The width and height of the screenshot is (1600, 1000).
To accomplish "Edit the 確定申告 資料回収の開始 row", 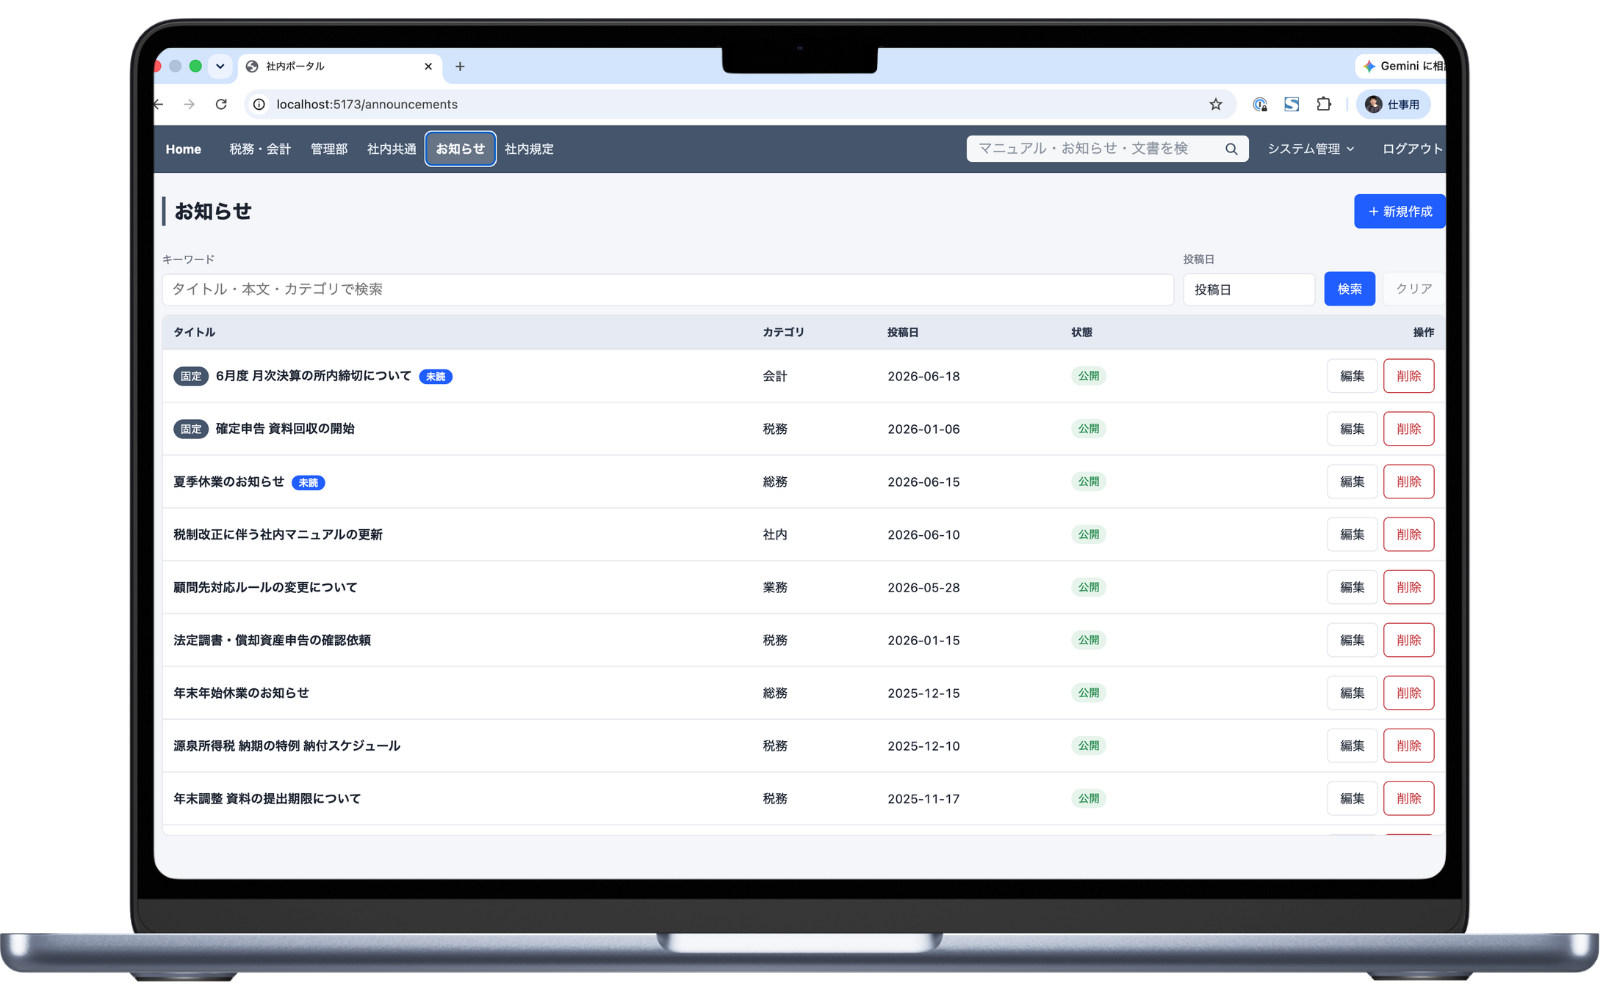I will (x=1353, y=429).
